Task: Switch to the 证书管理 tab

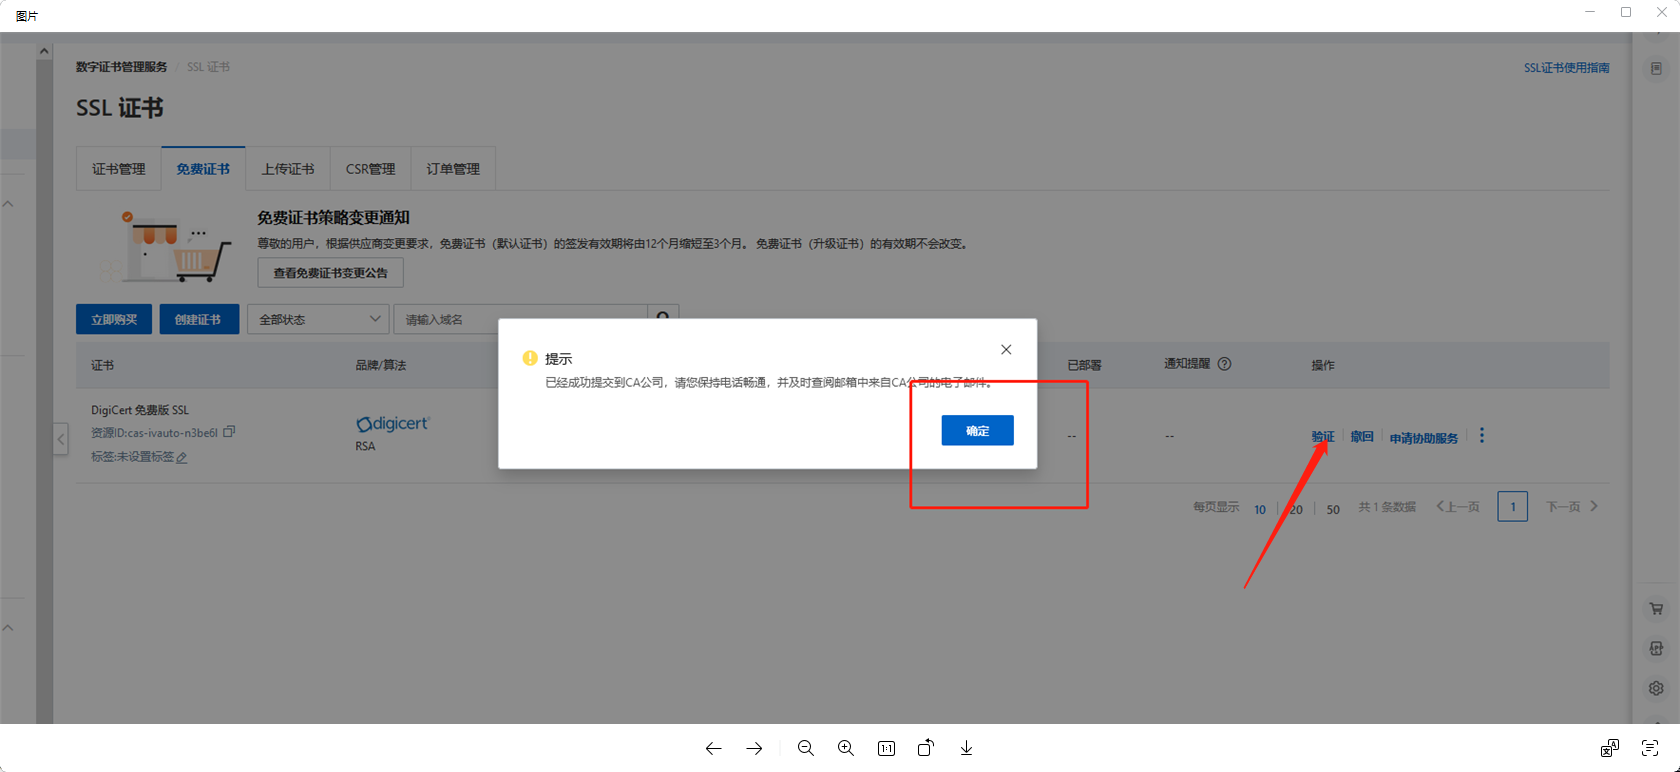Action: coord(119,169)
